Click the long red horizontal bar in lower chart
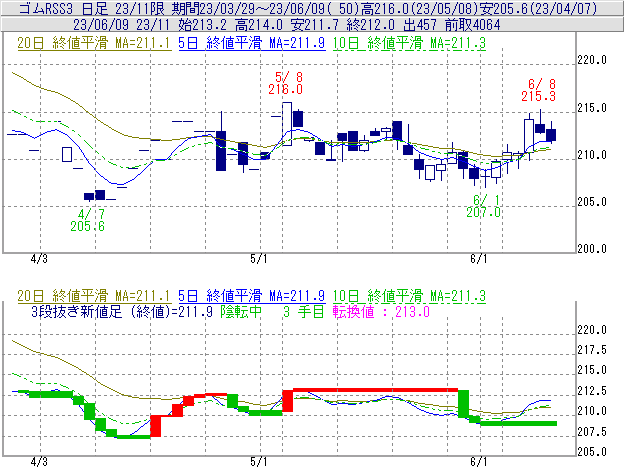 [x=375, y=390]
